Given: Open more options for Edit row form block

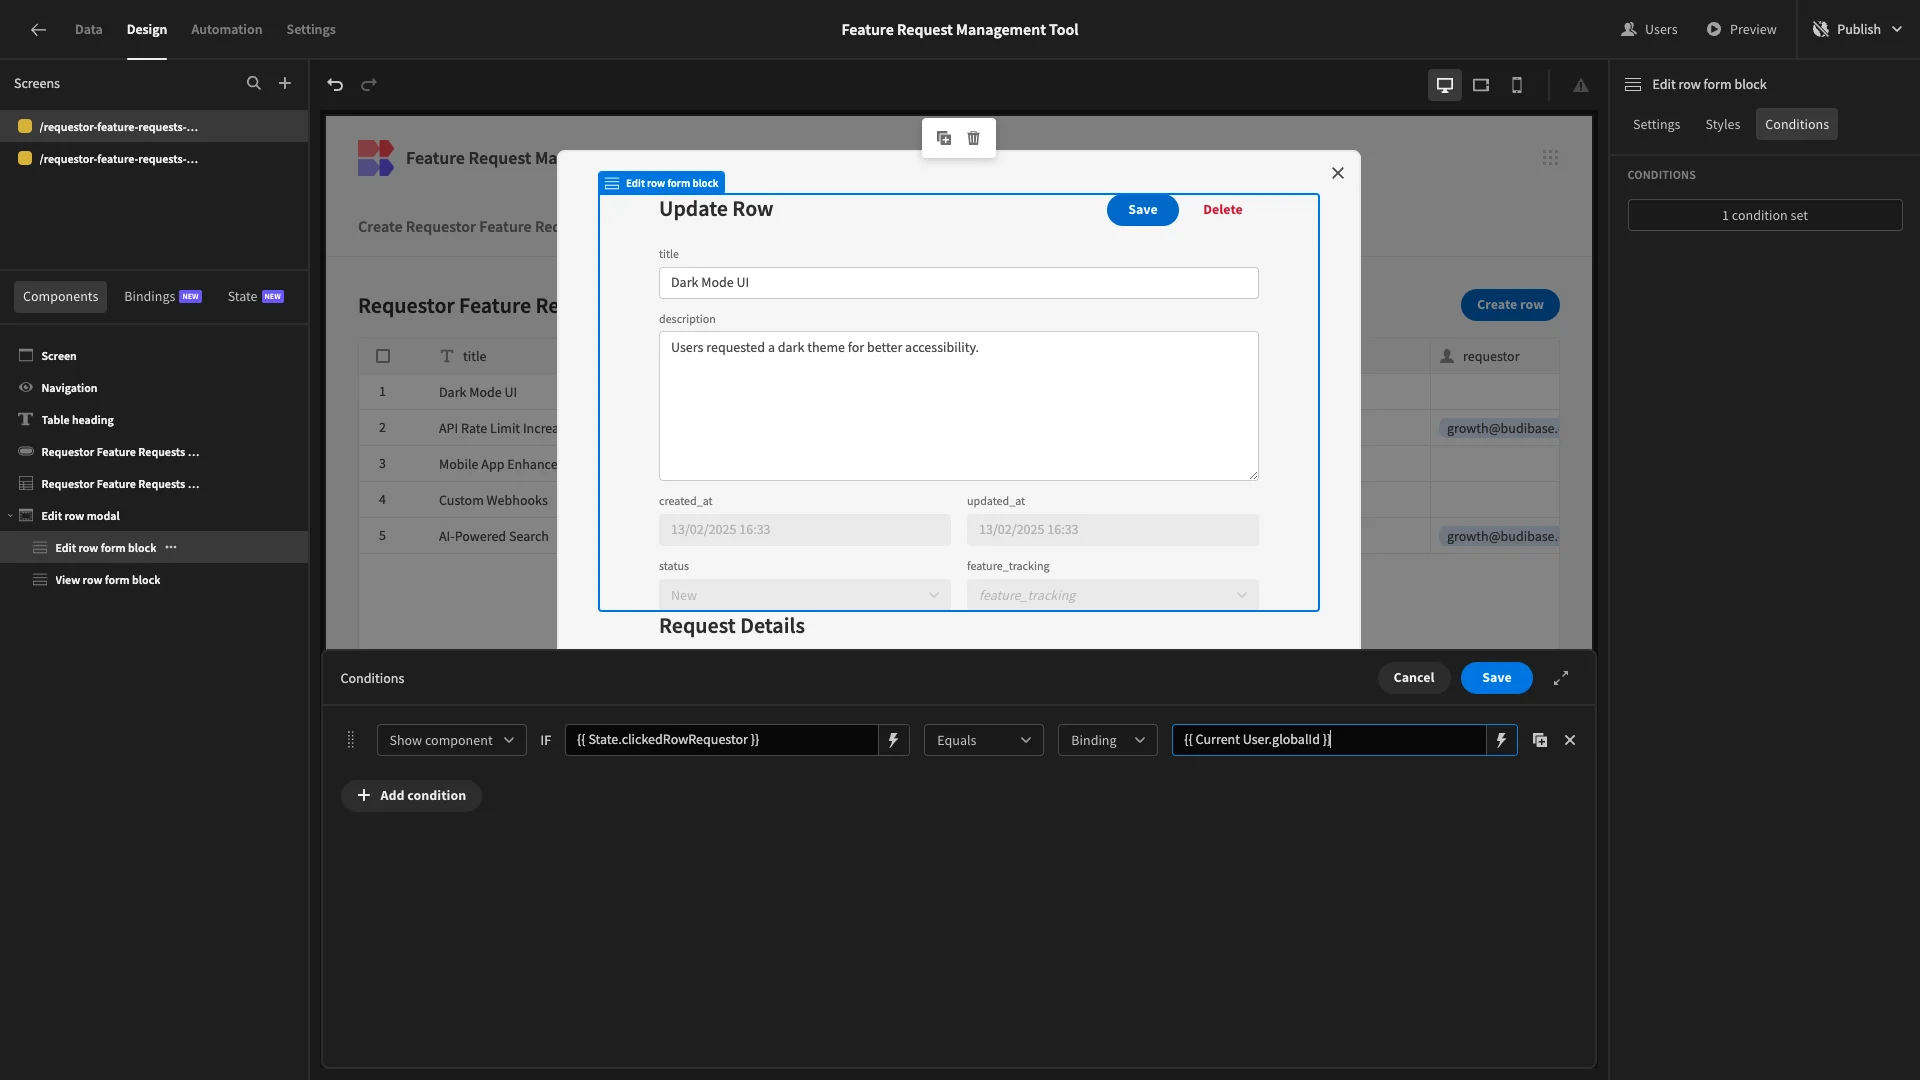Looking at the screenshot, I should pos(171,548).
